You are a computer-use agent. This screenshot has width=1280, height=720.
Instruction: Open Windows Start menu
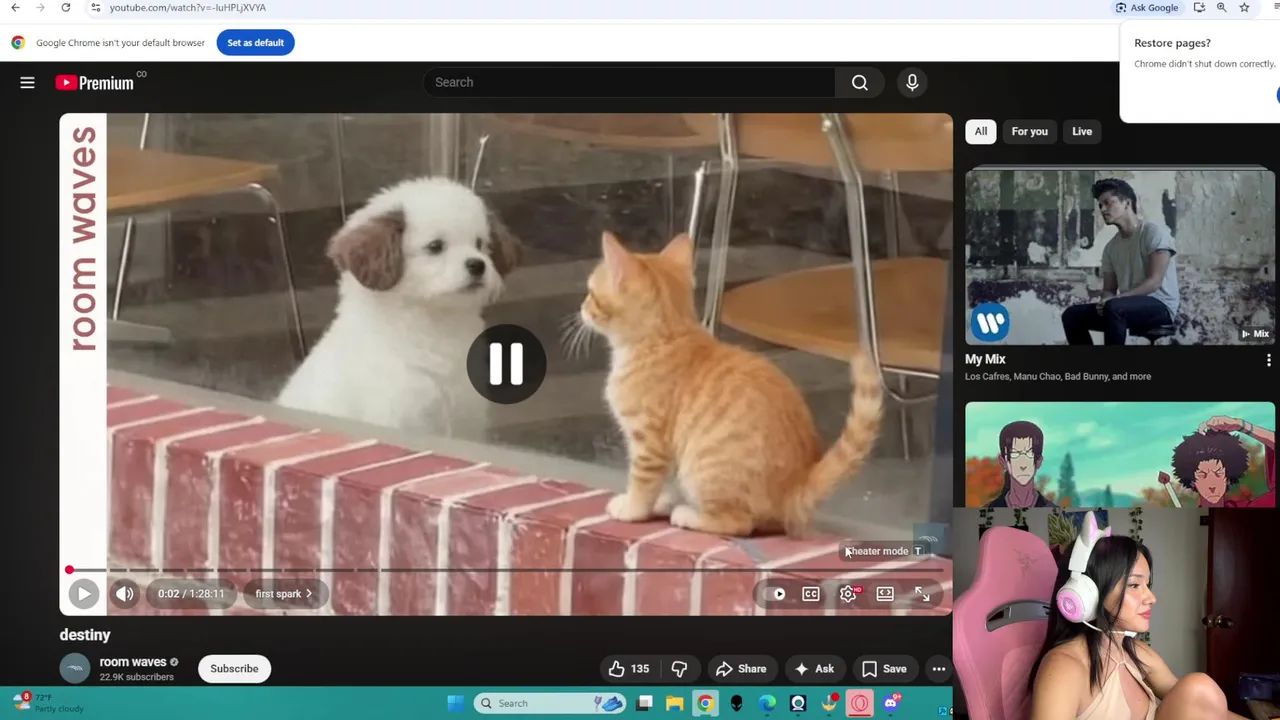click(455, 703)
